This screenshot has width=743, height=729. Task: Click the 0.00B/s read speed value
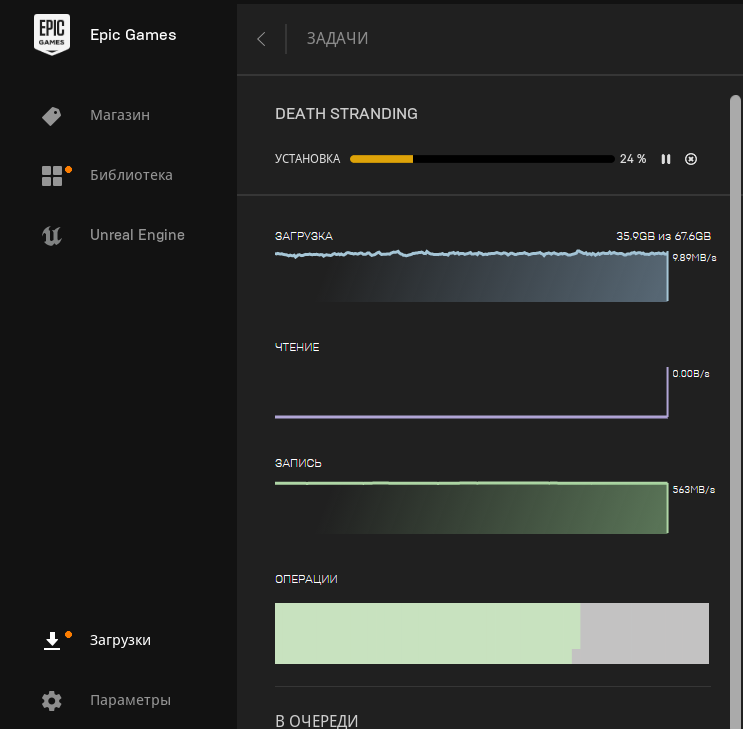pos(691,374)
